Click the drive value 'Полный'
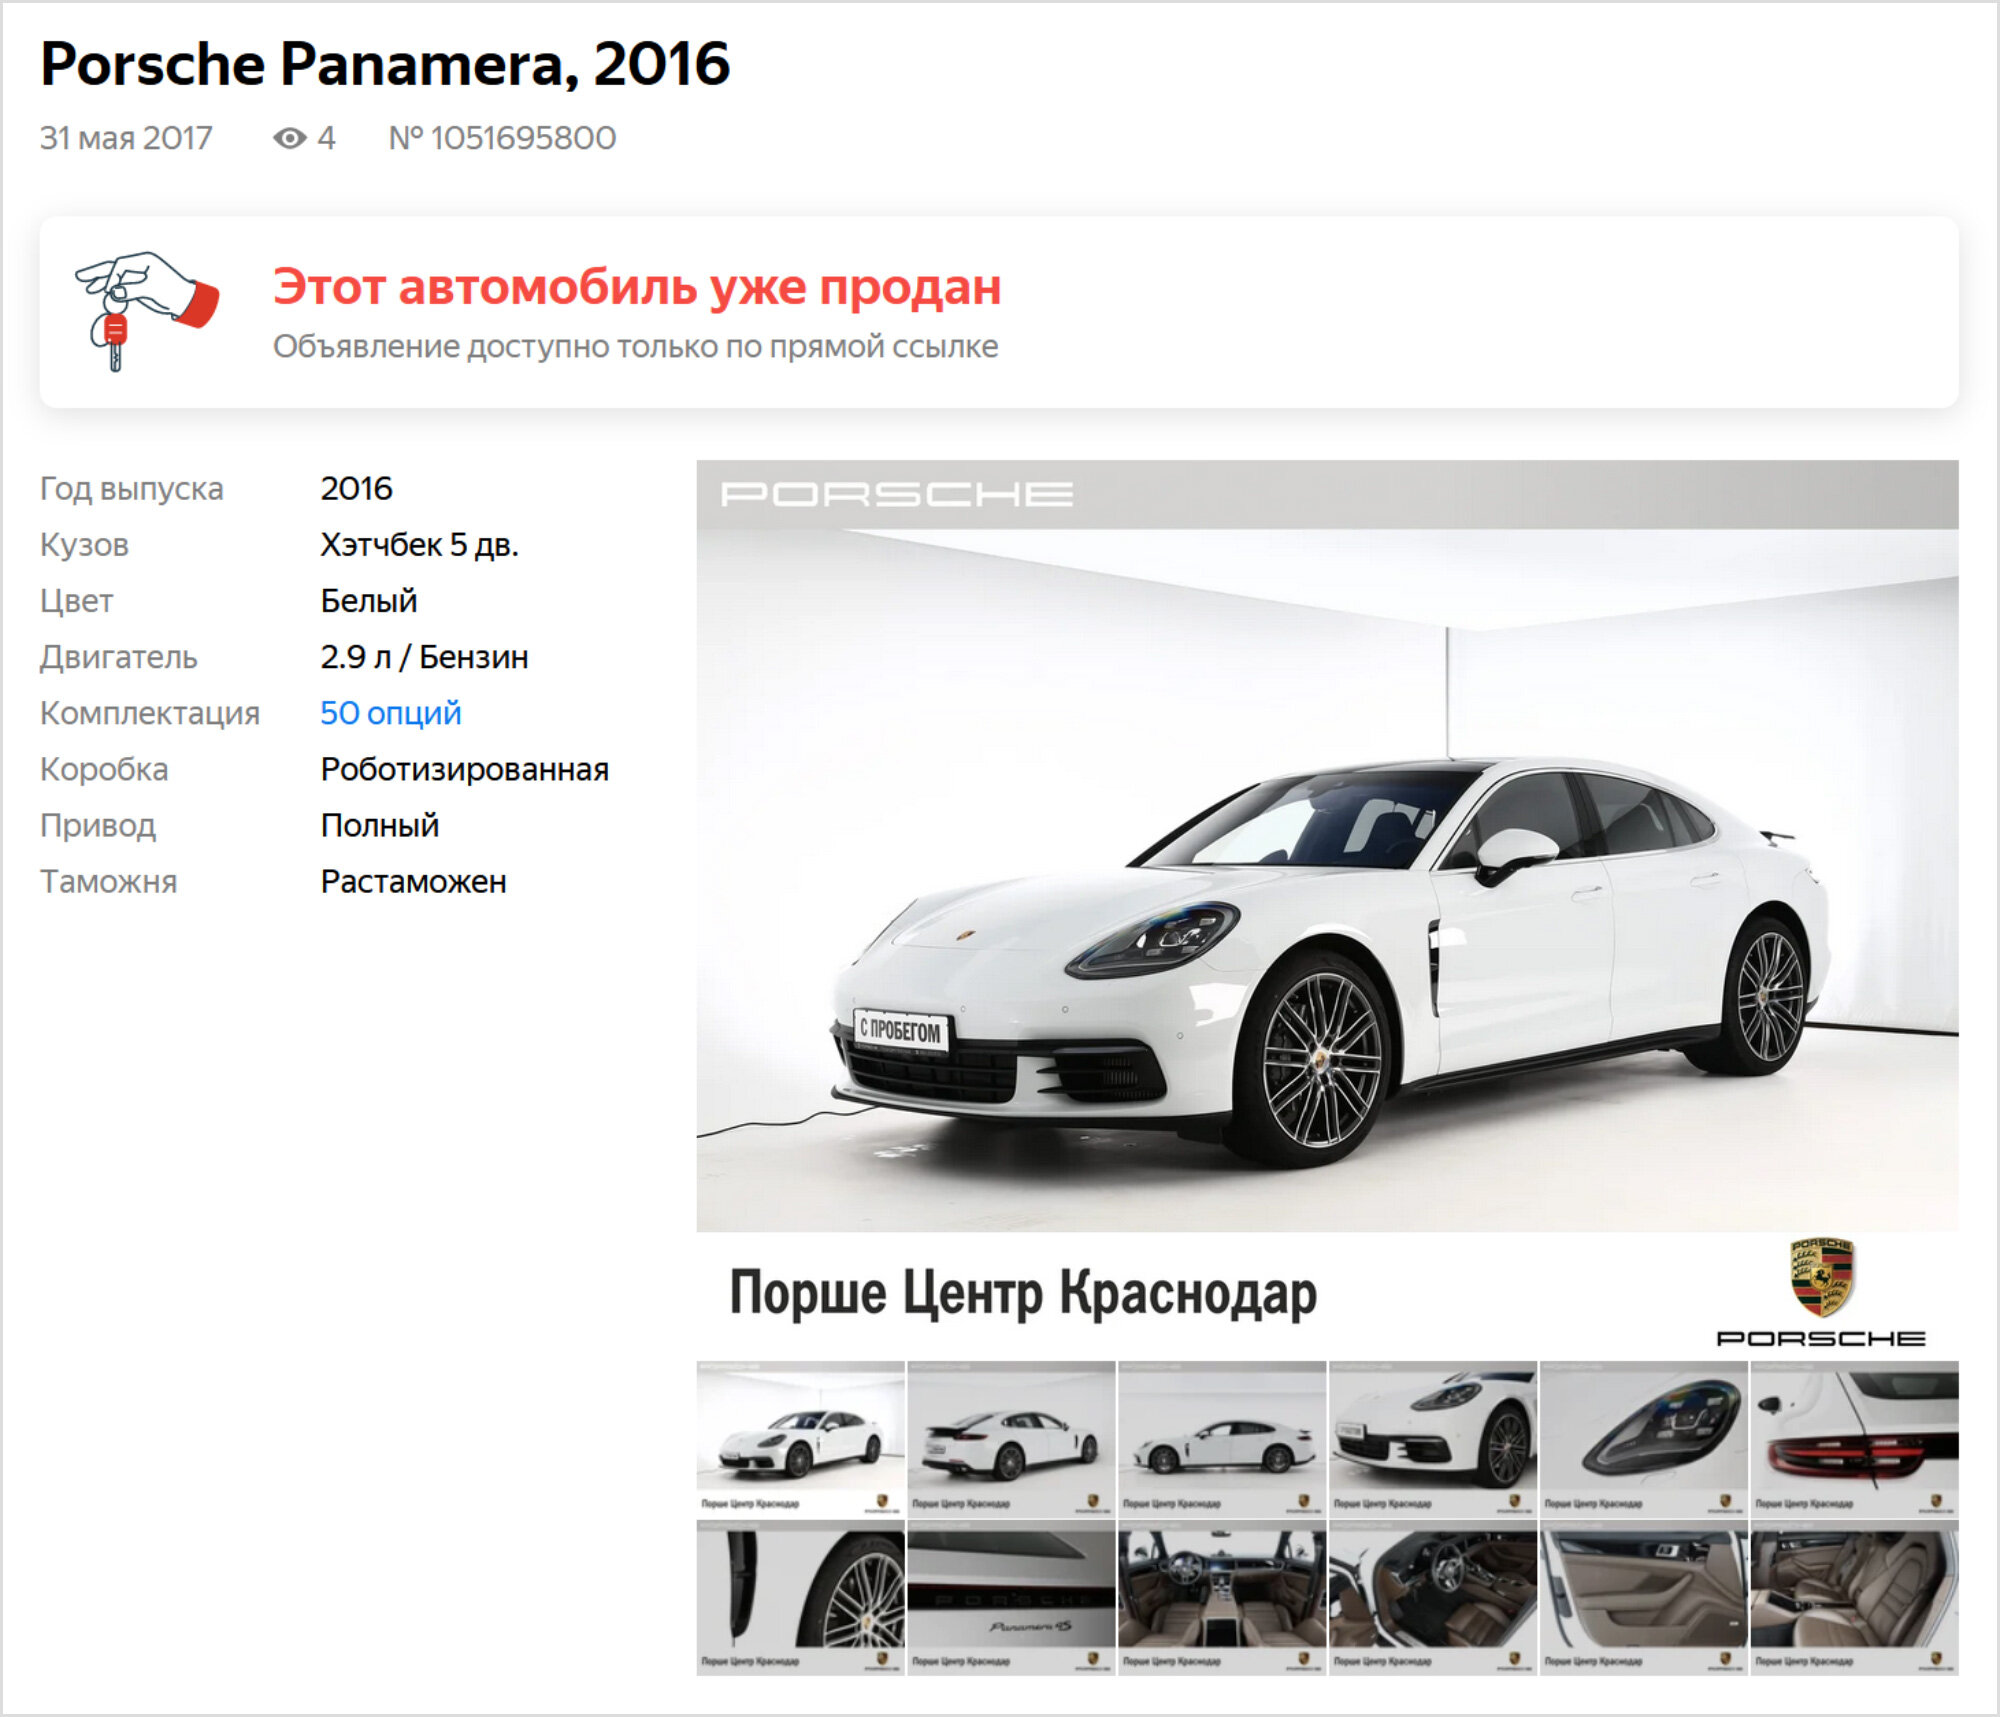The width and height of the screenshot is (2000, 1717). (x=380, y=825)
